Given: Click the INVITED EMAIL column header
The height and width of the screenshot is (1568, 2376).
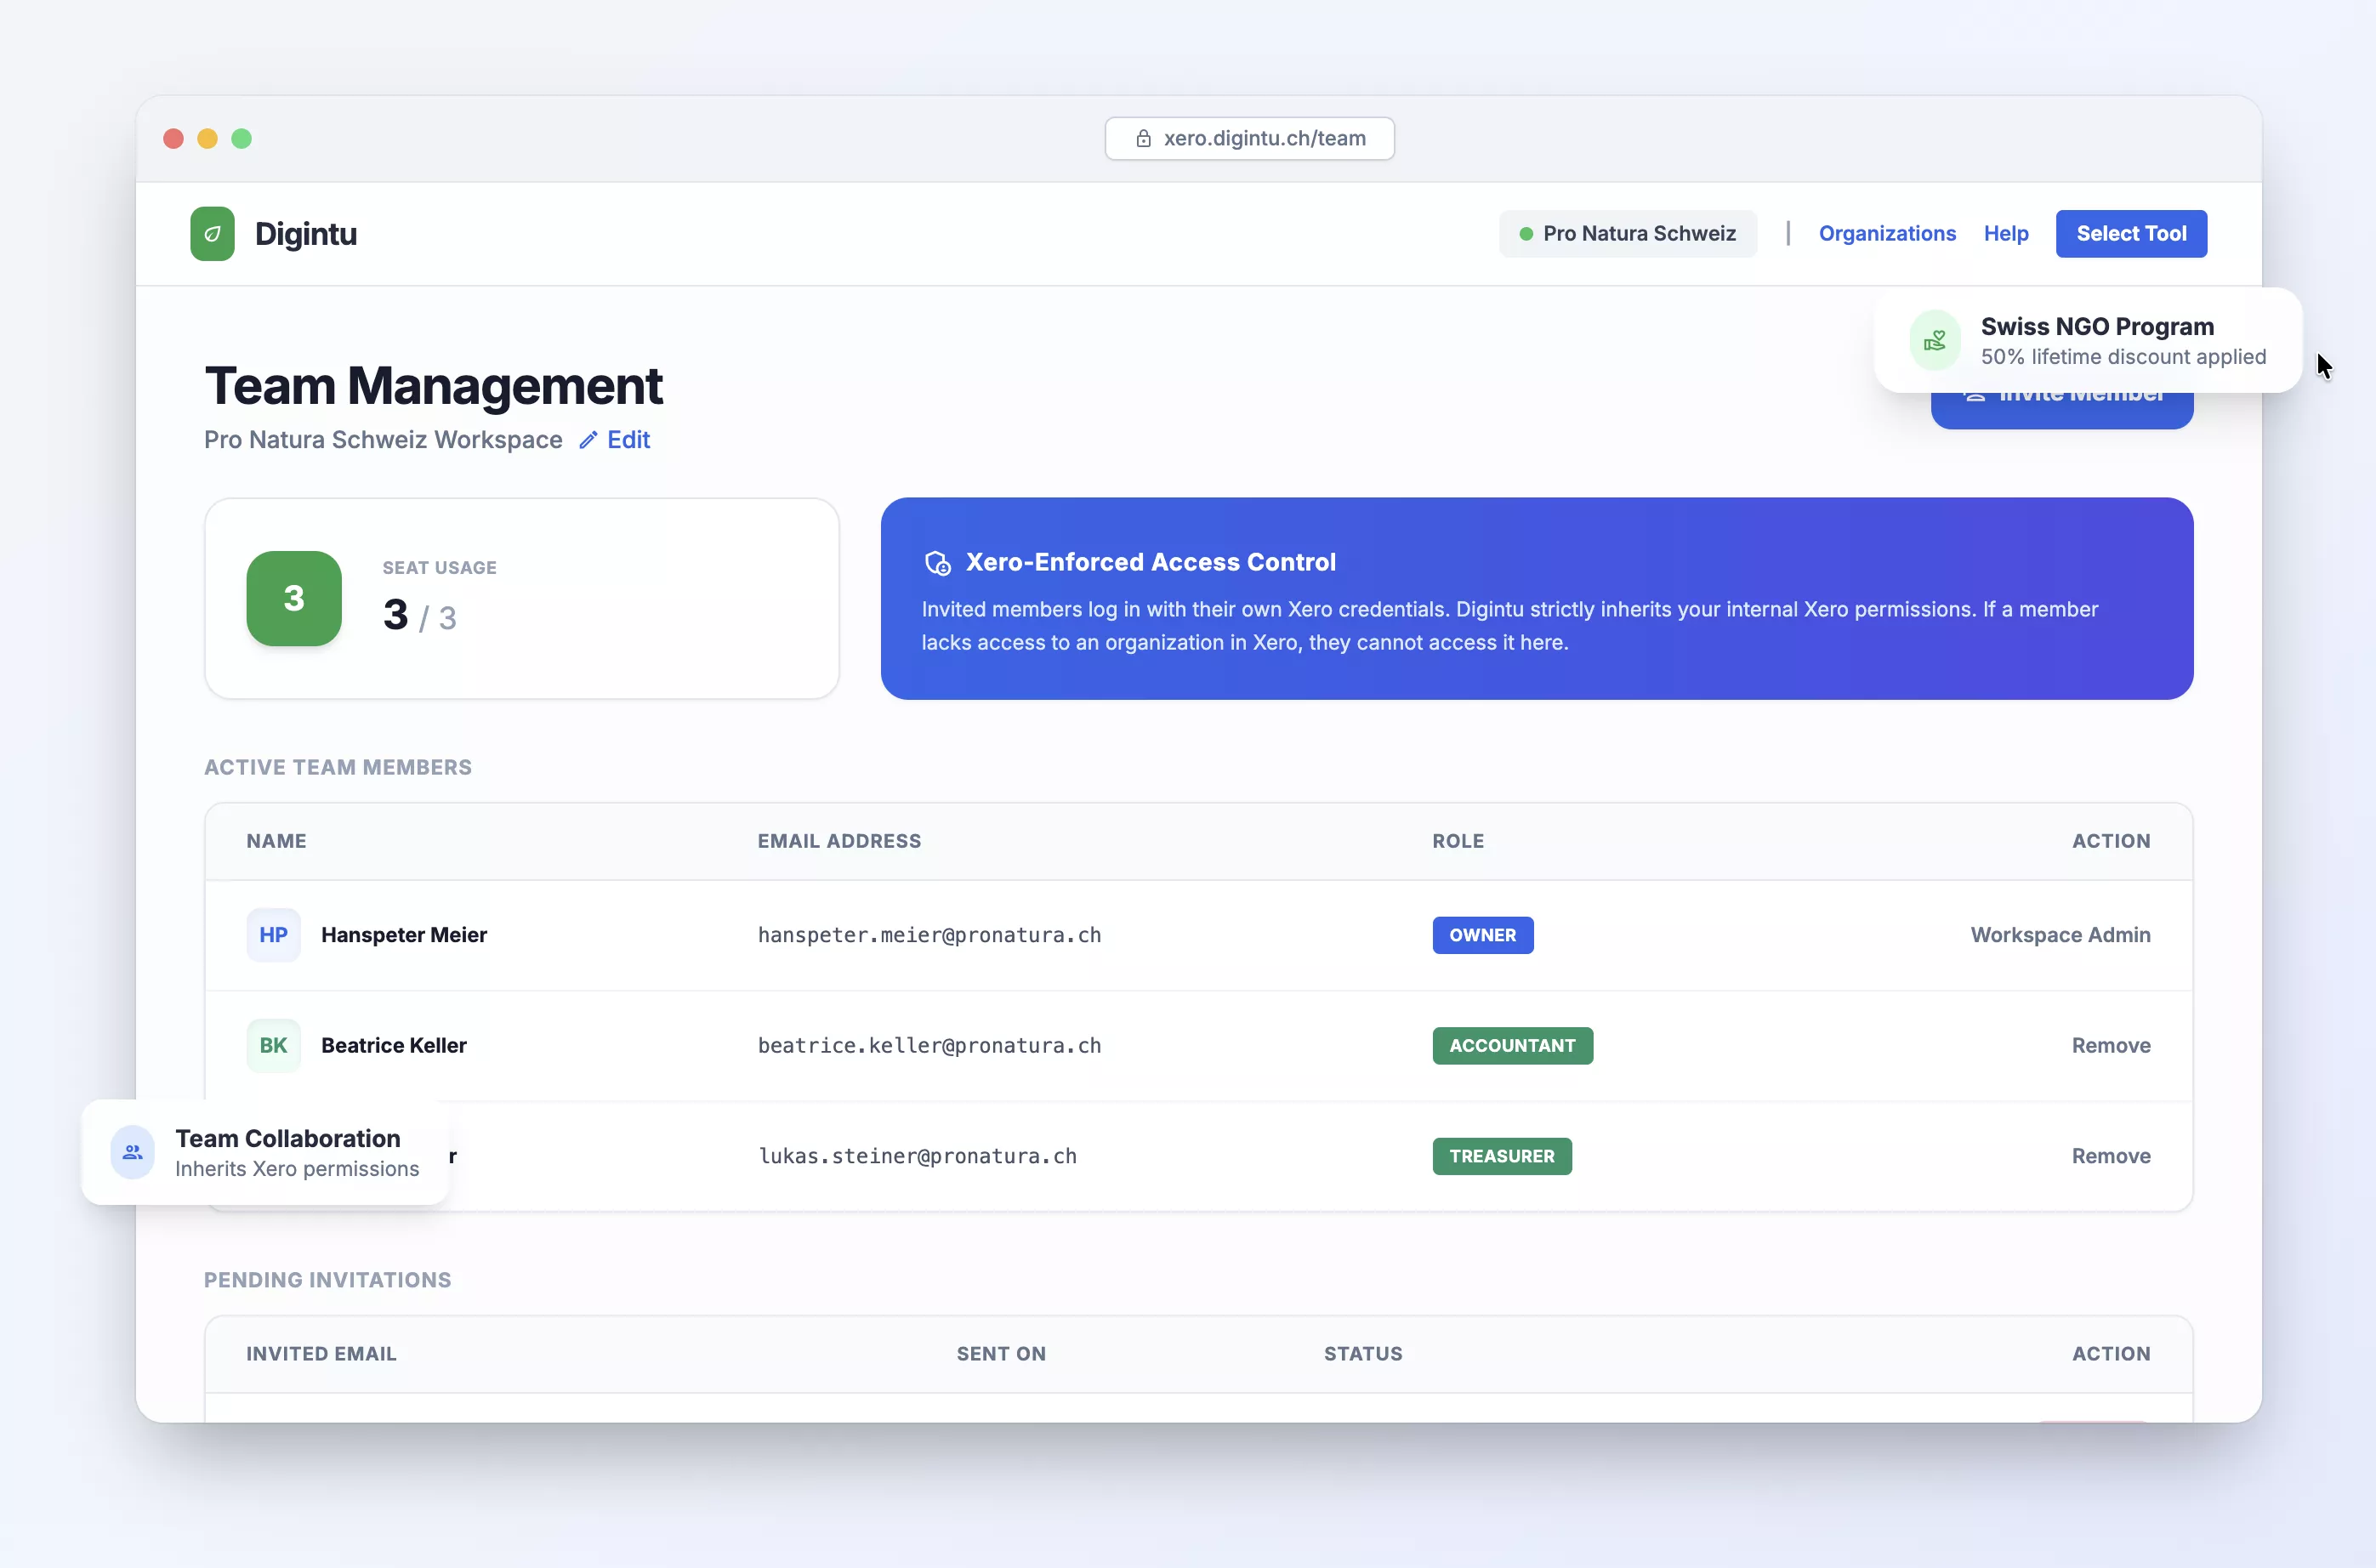Looking at the screenshot, I should coord(321,1354).
